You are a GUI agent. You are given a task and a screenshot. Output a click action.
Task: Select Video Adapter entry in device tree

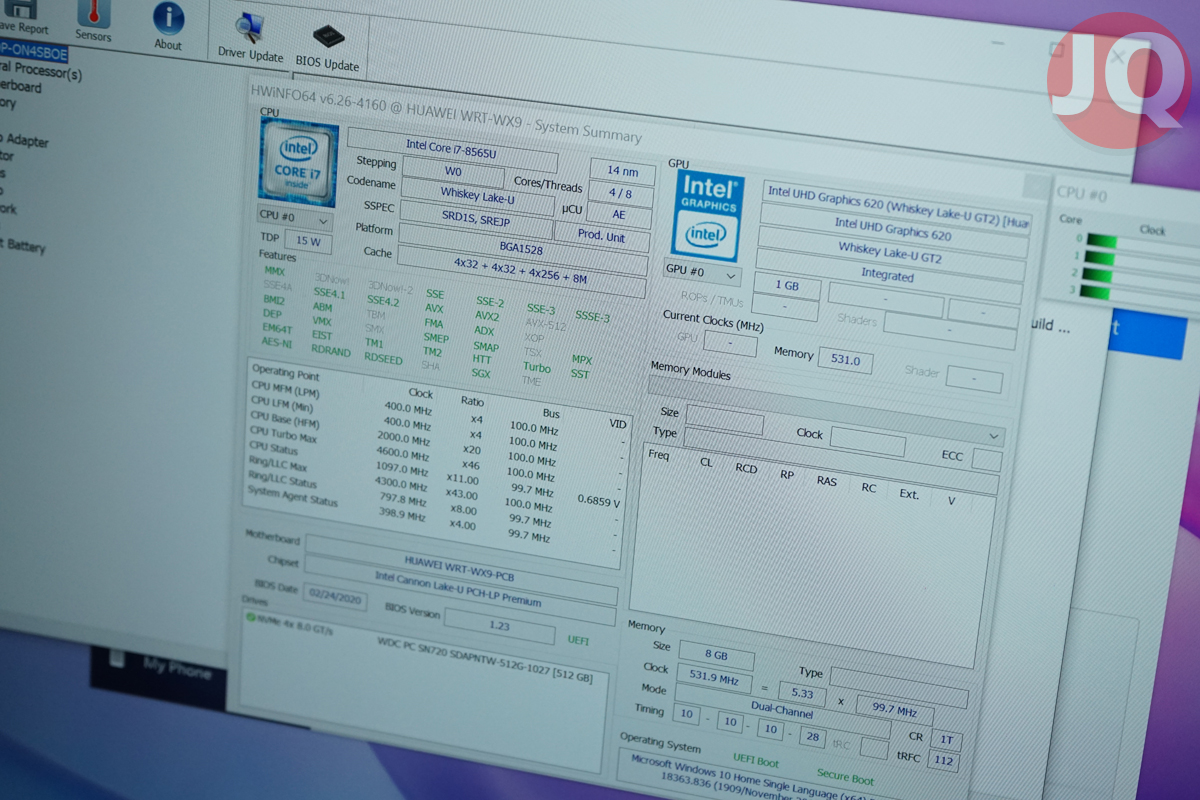(x=24, y=141)
